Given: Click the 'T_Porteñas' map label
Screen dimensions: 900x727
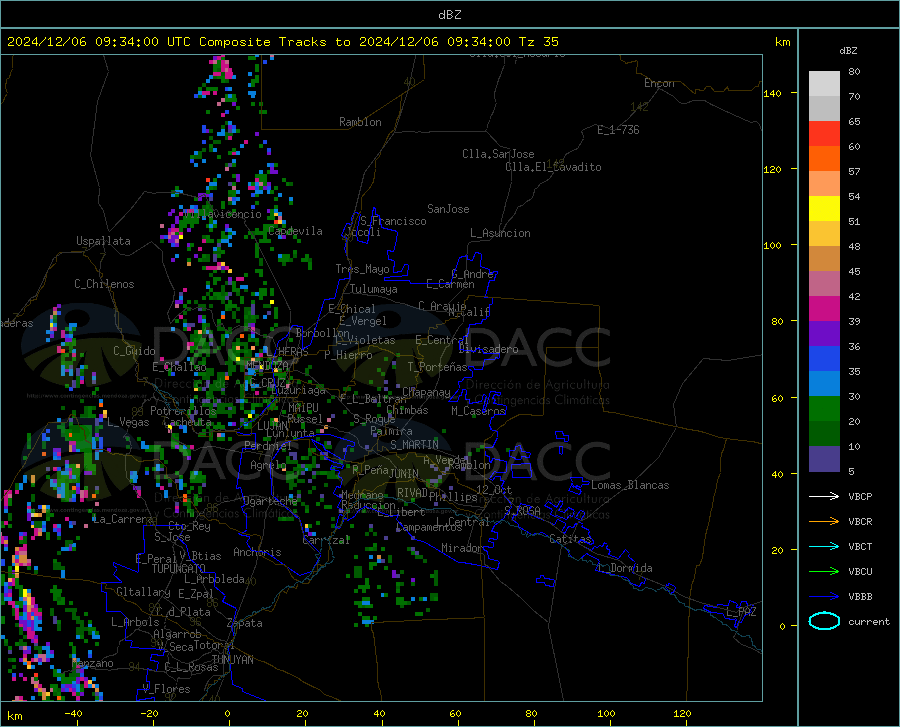Looking at the screenshot, I should [437, 367].
